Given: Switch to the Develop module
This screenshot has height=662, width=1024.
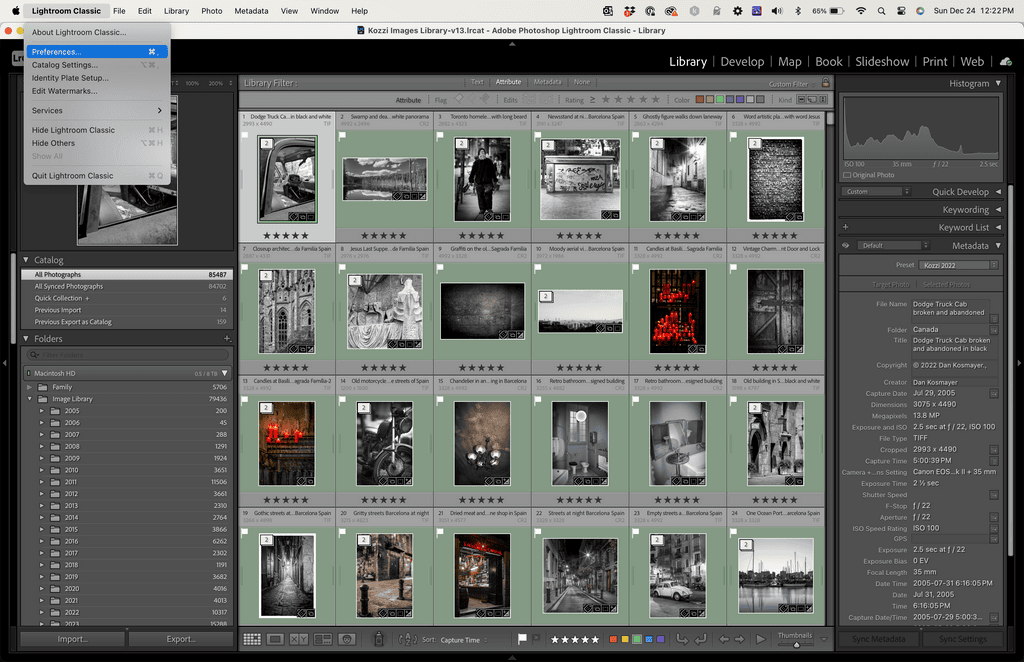Looking at the screenshot, I should [x=742, y=61].
